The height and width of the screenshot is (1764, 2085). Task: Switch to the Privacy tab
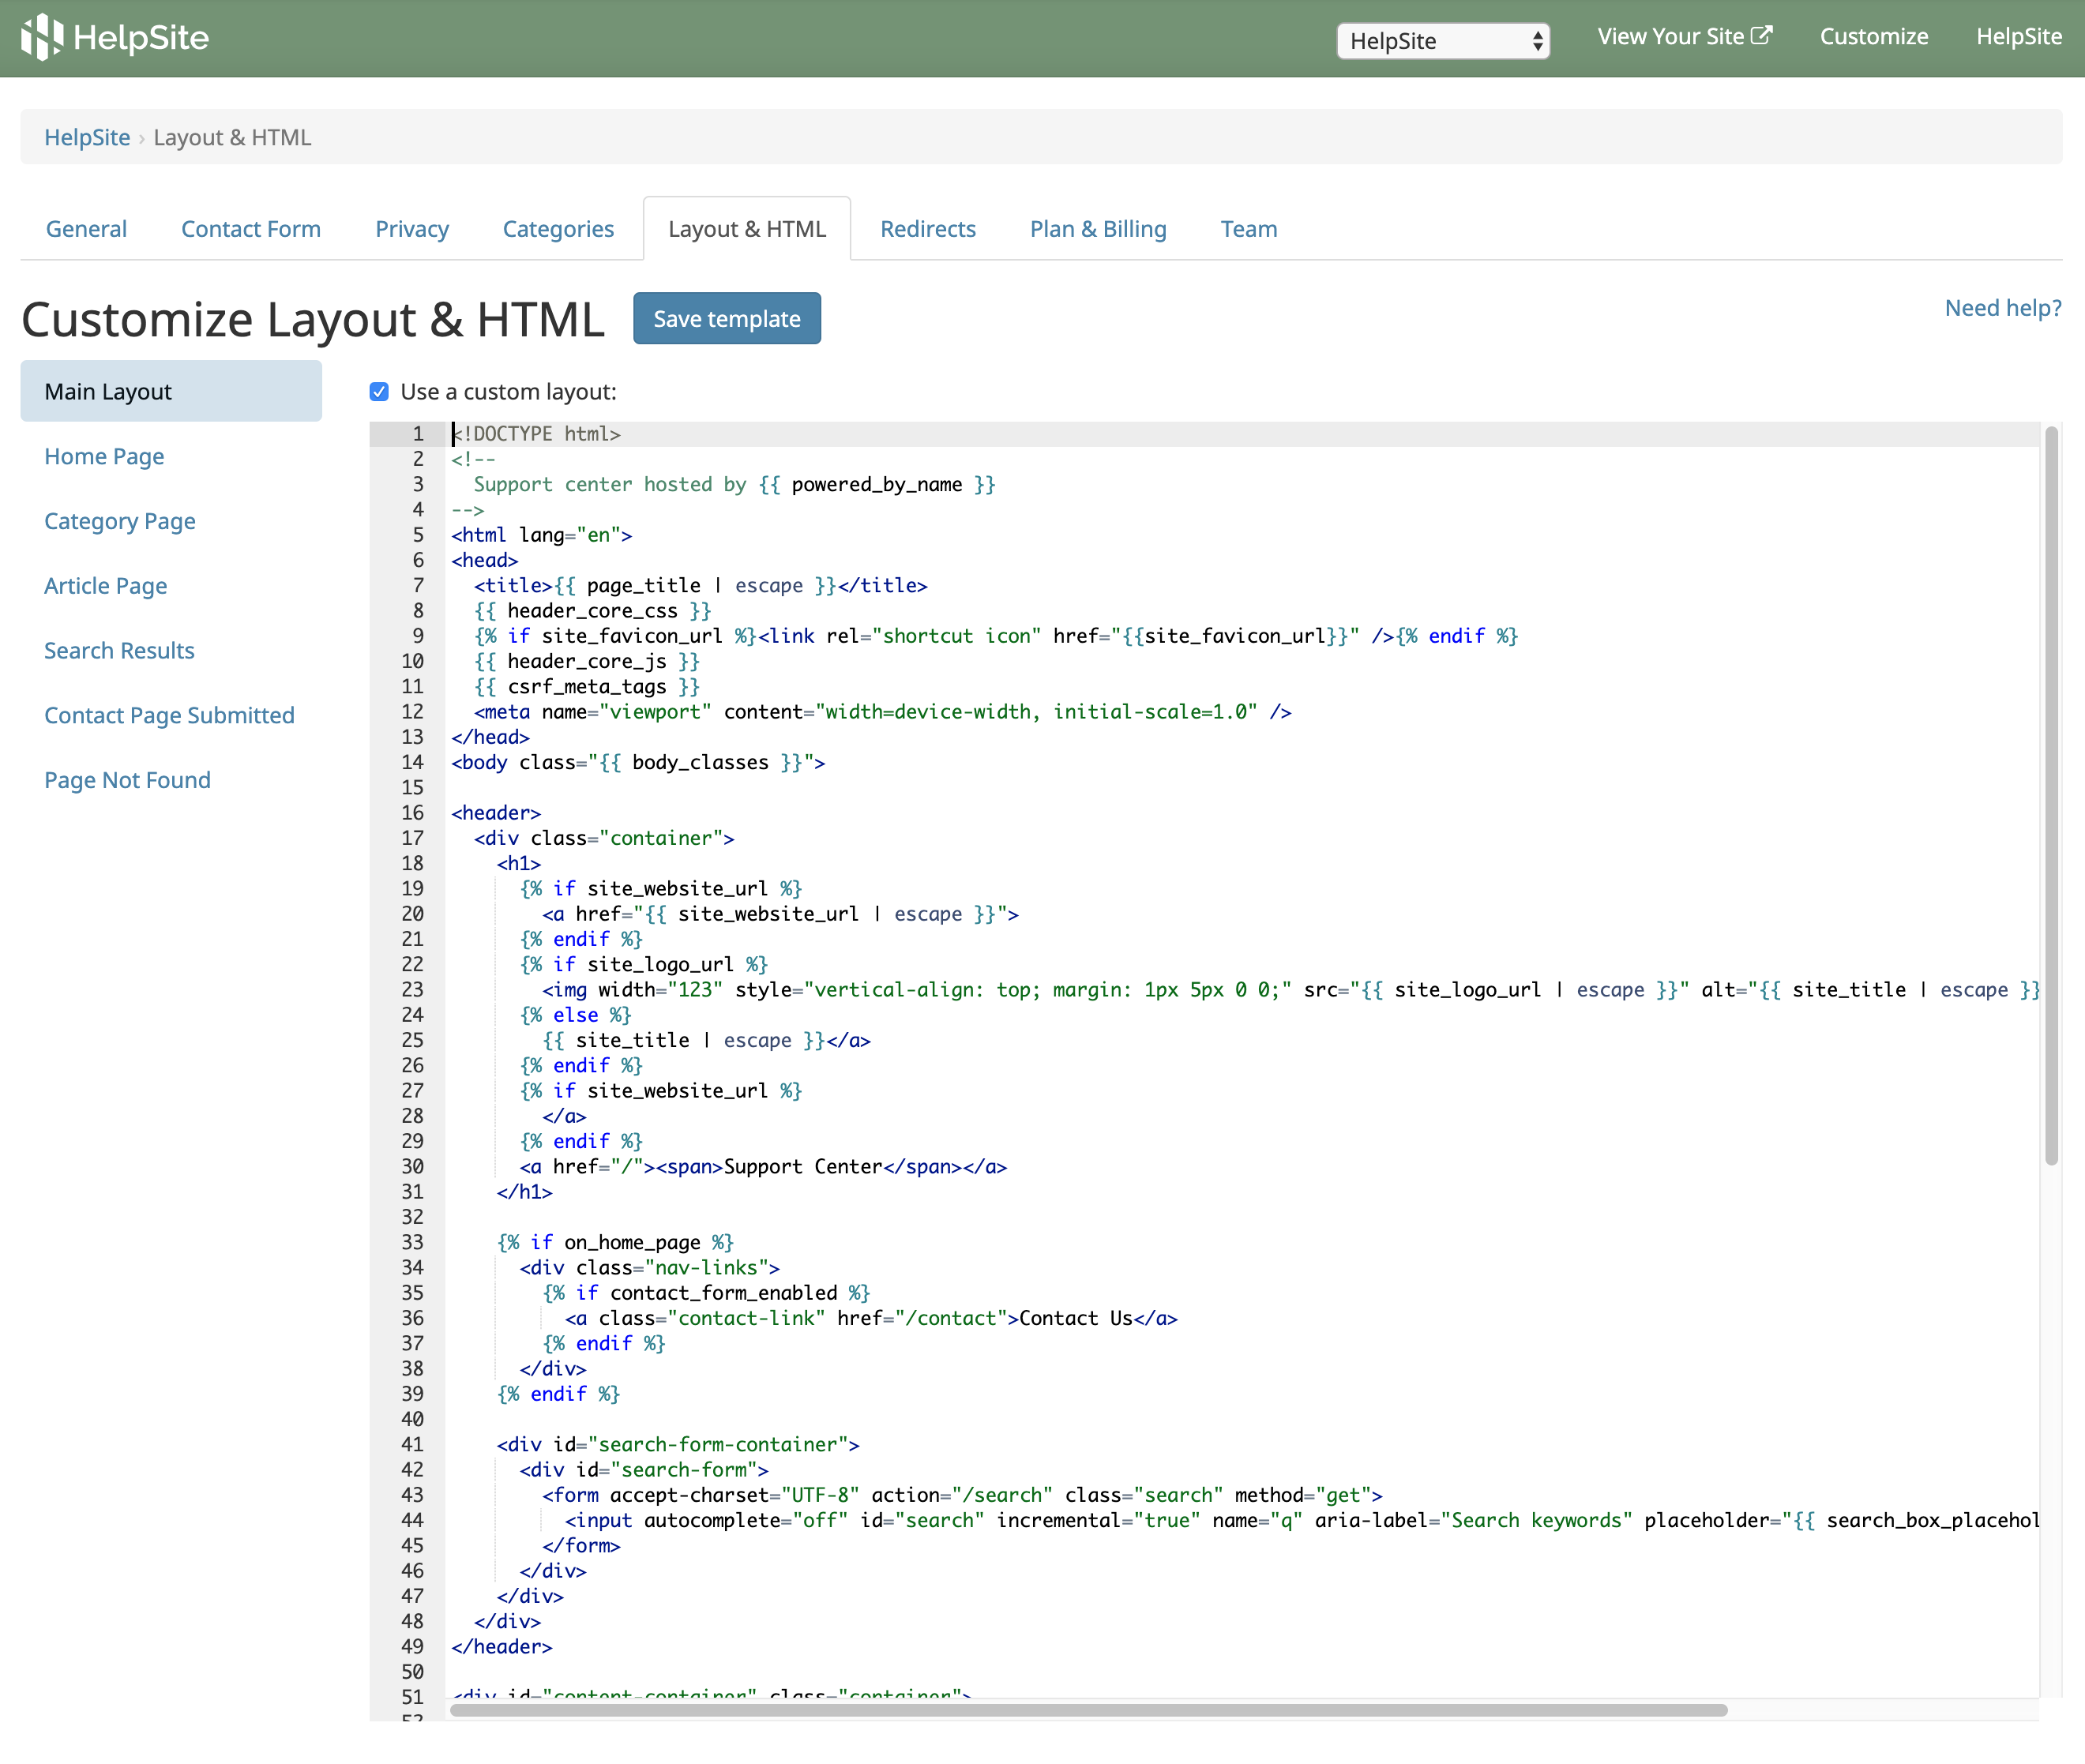tap(412, 228)
